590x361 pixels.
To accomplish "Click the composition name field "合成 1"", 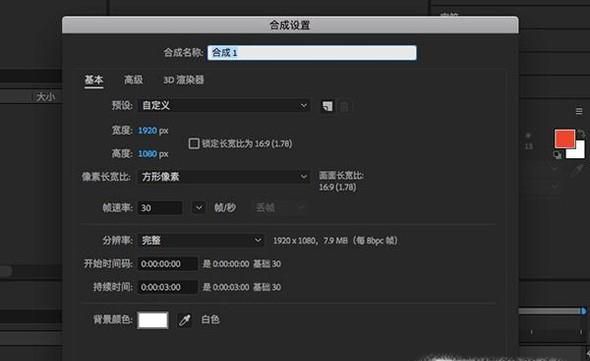I will click(x=312, y=53).
